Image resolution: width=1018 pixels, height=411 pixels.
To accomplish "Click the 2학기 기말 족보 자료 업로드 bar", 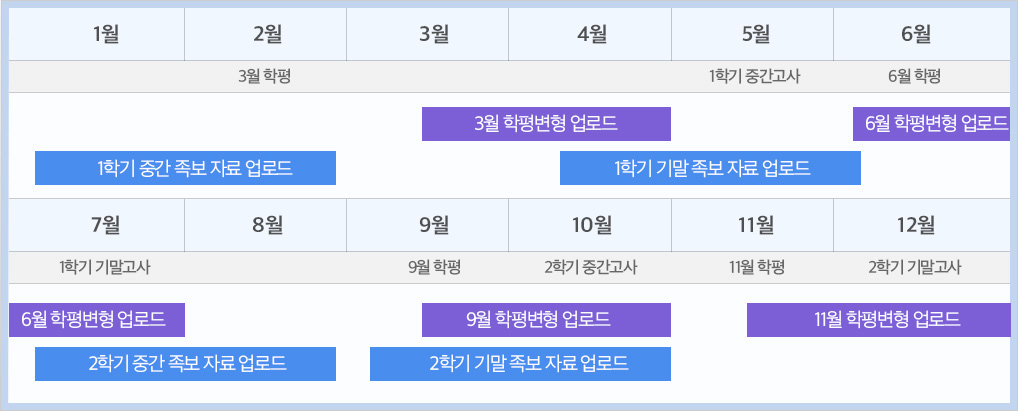I will click(520, 364).
